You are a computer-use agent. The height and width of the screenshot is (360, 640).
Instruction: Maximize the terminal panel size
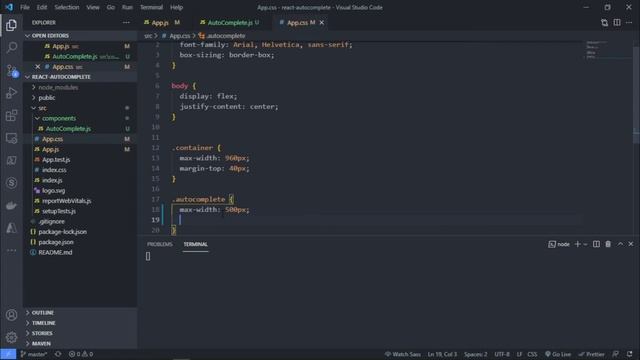[620, 244]
